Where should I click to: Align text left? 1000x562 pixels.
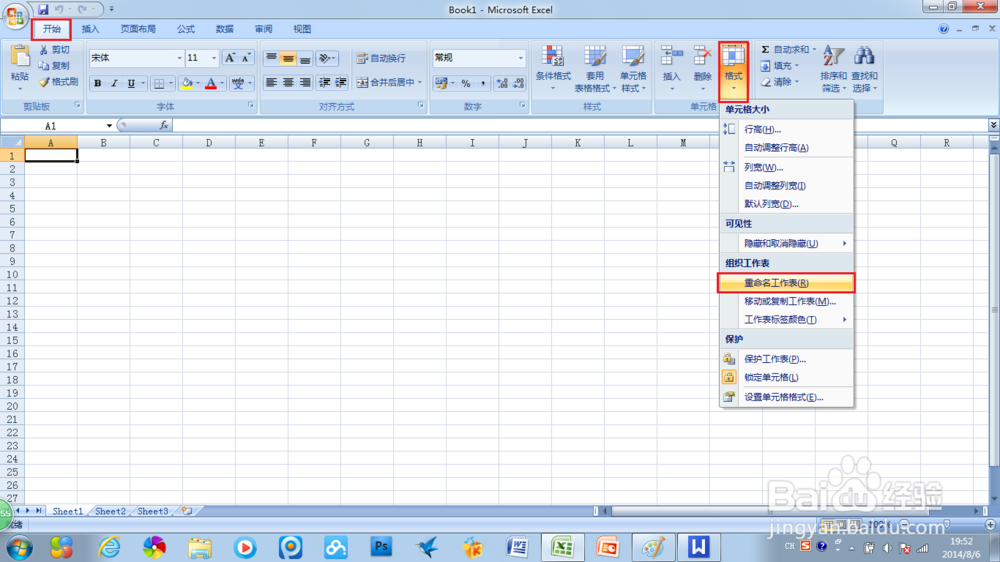(271, 82)
